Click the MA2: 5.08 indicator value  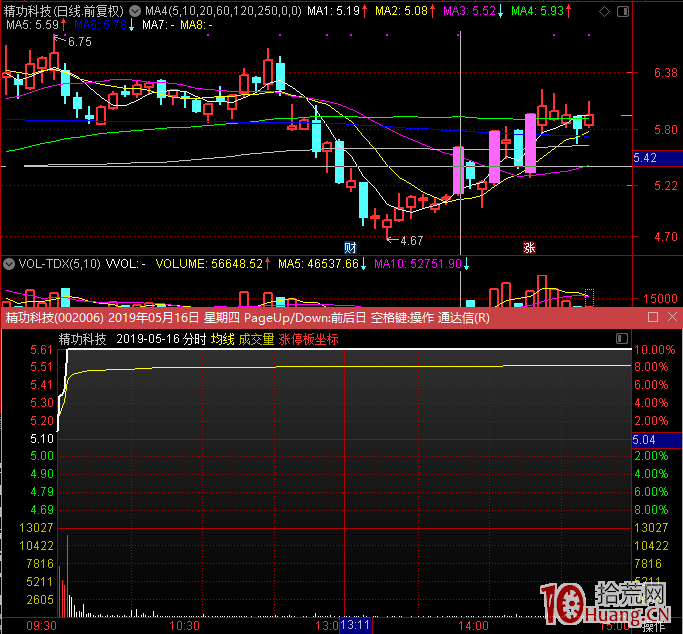tap(405, 11)
